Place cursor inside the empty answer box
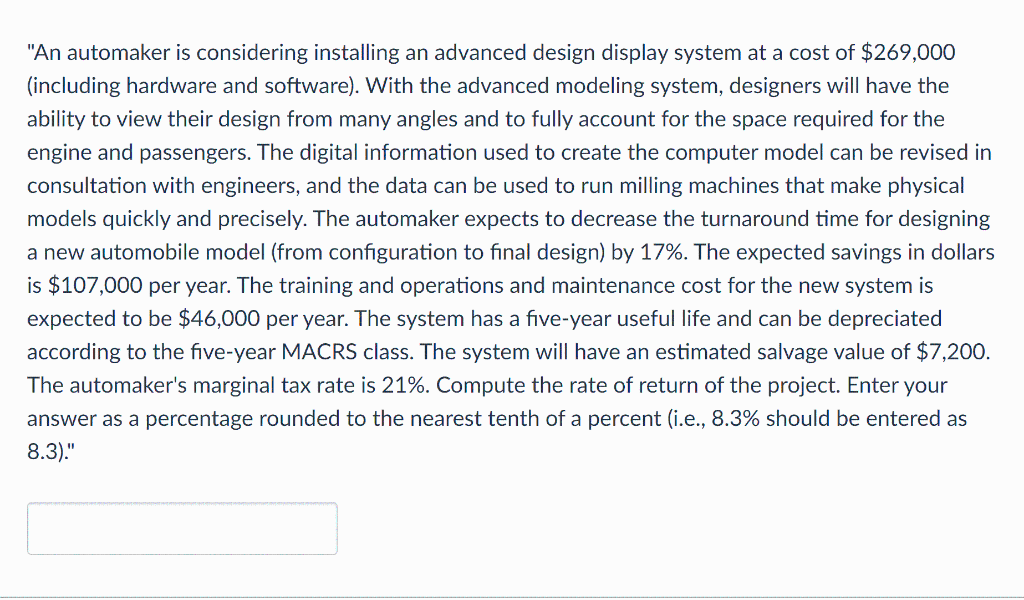This screenshot has height=600, width=1024. coord(182,528)
